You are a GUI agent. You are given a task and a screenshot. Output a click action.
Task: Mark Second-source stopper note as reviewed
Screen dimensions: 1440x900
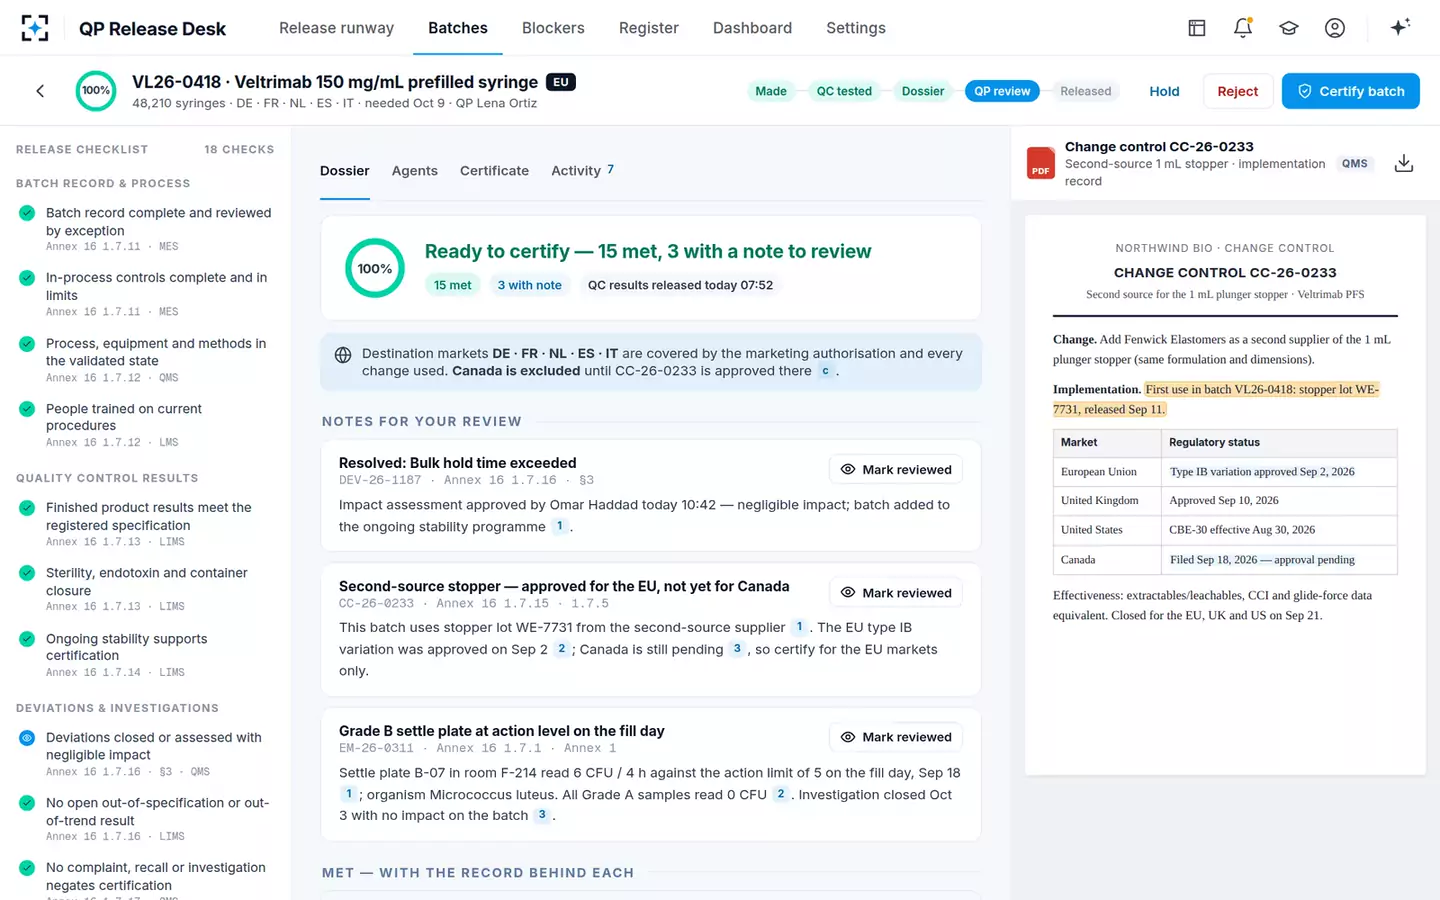896,593
